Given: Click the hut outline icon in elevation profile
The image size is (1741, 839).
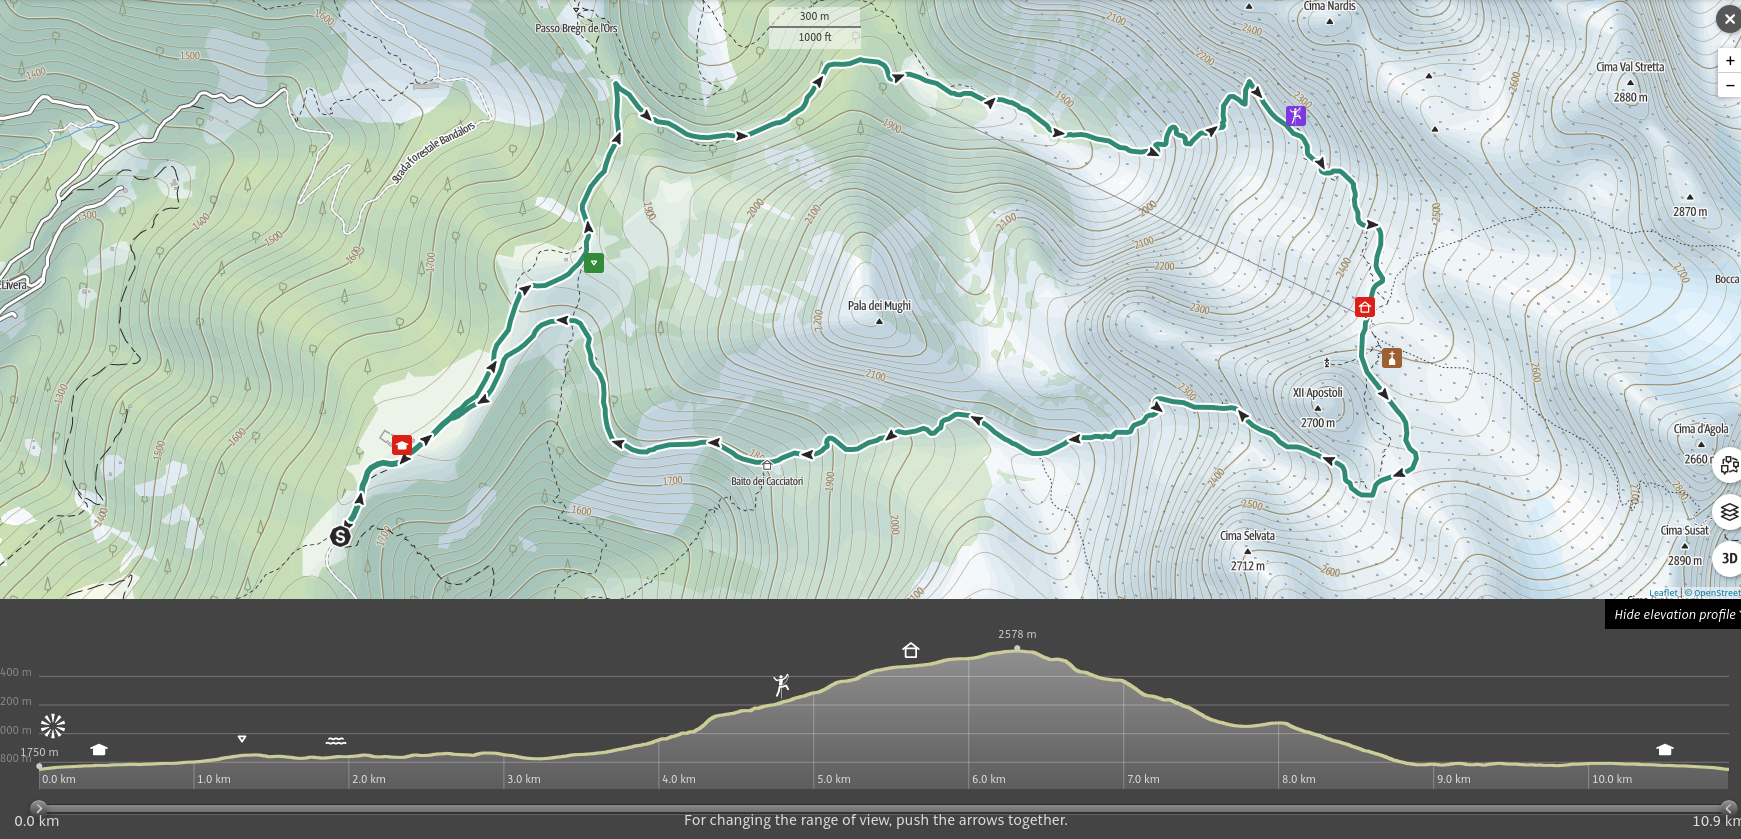Looking at the screenshot, I should tap(910, 650).
